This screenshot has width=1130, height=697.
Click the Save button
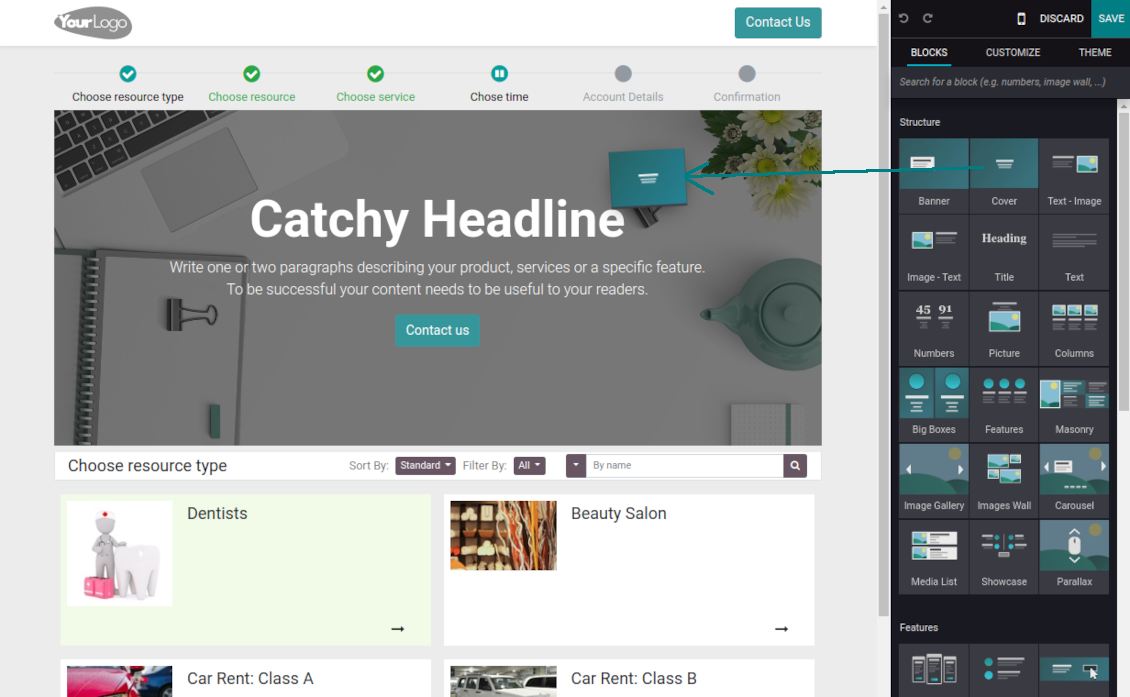[x=1110, y=19]
